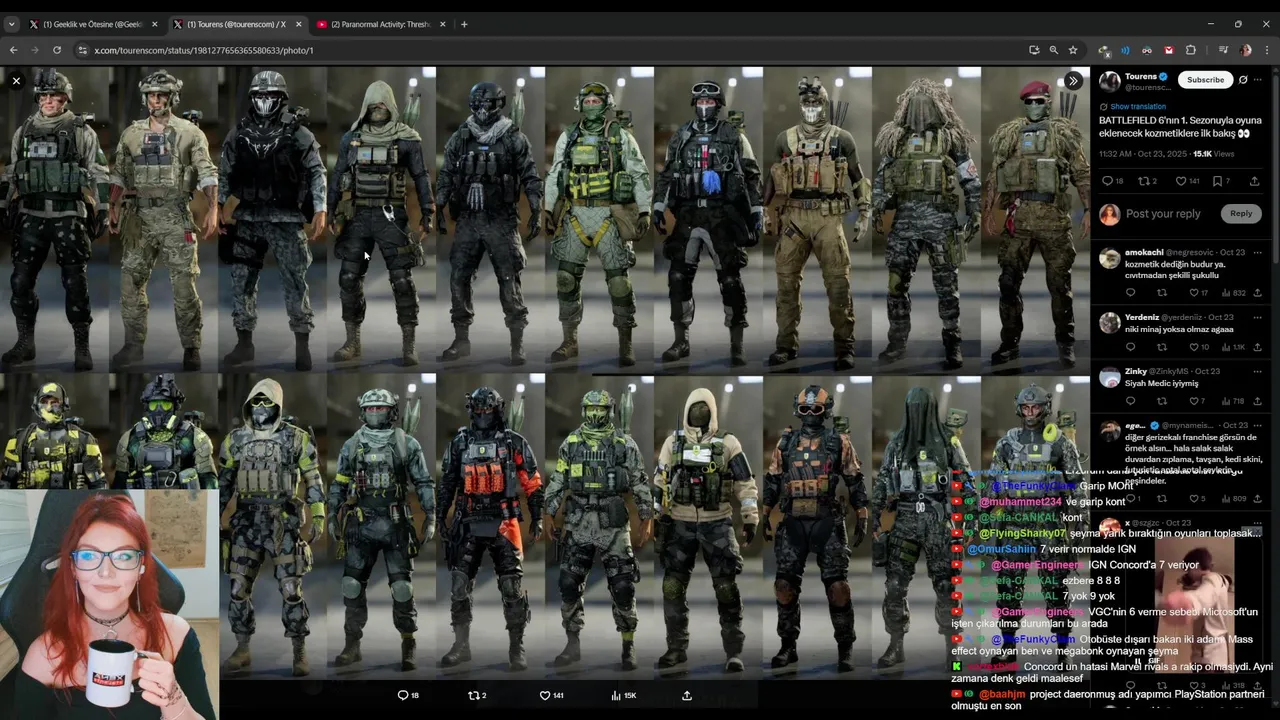Open Zinky's profile name
The height and width of the screenshot is (720, 1280).
point(1136,371)
